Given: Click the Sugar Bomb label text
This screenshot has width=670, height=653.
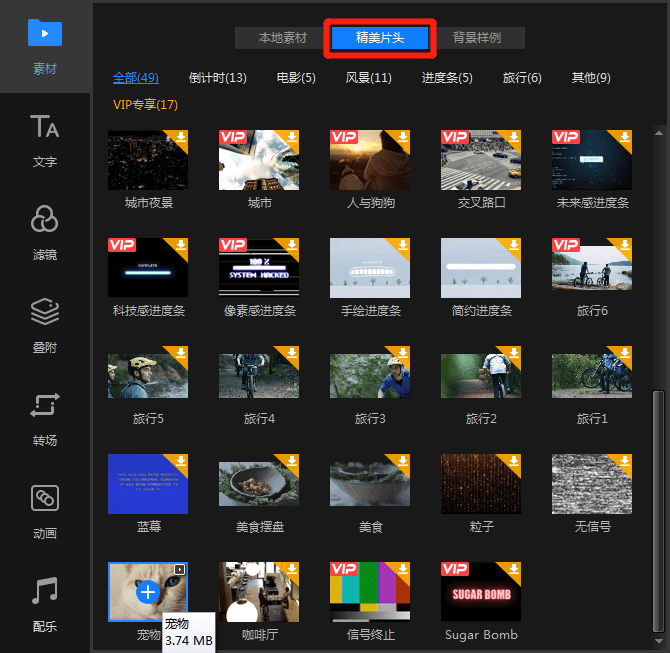Looking at the screenshot, I should point(481,635).
